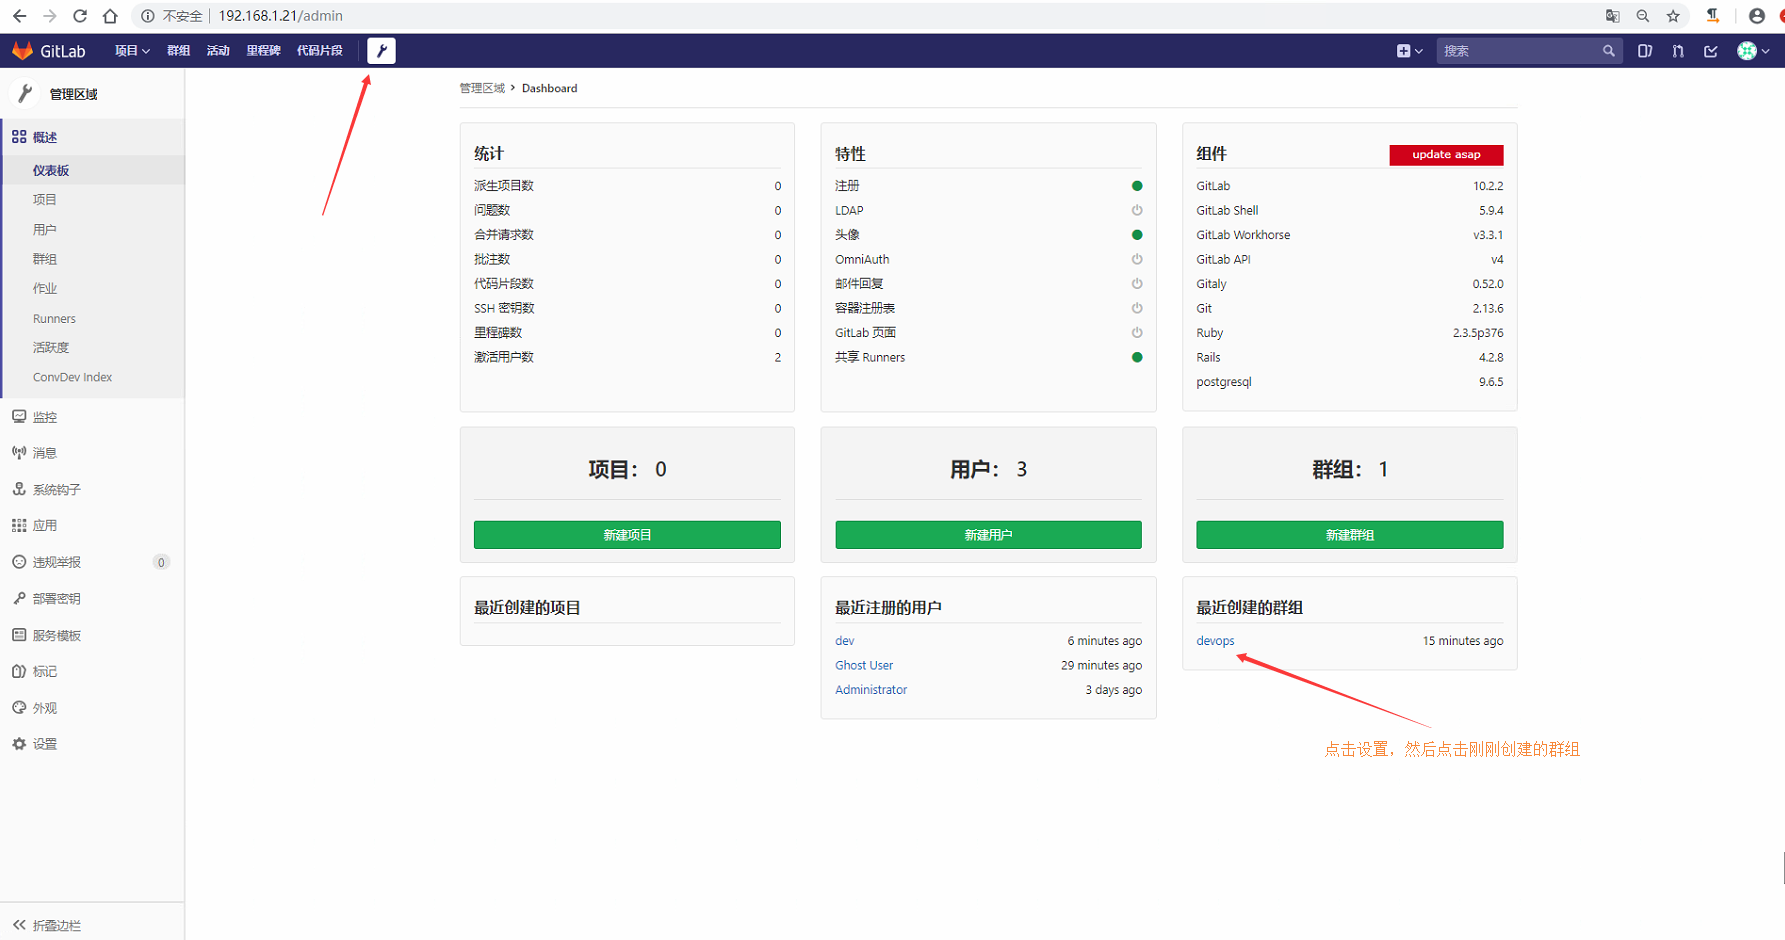The image size is (1785, 940).
Task: Click the 服务模板 template icon
Action: pyautogui.click(x=19, y=635)
